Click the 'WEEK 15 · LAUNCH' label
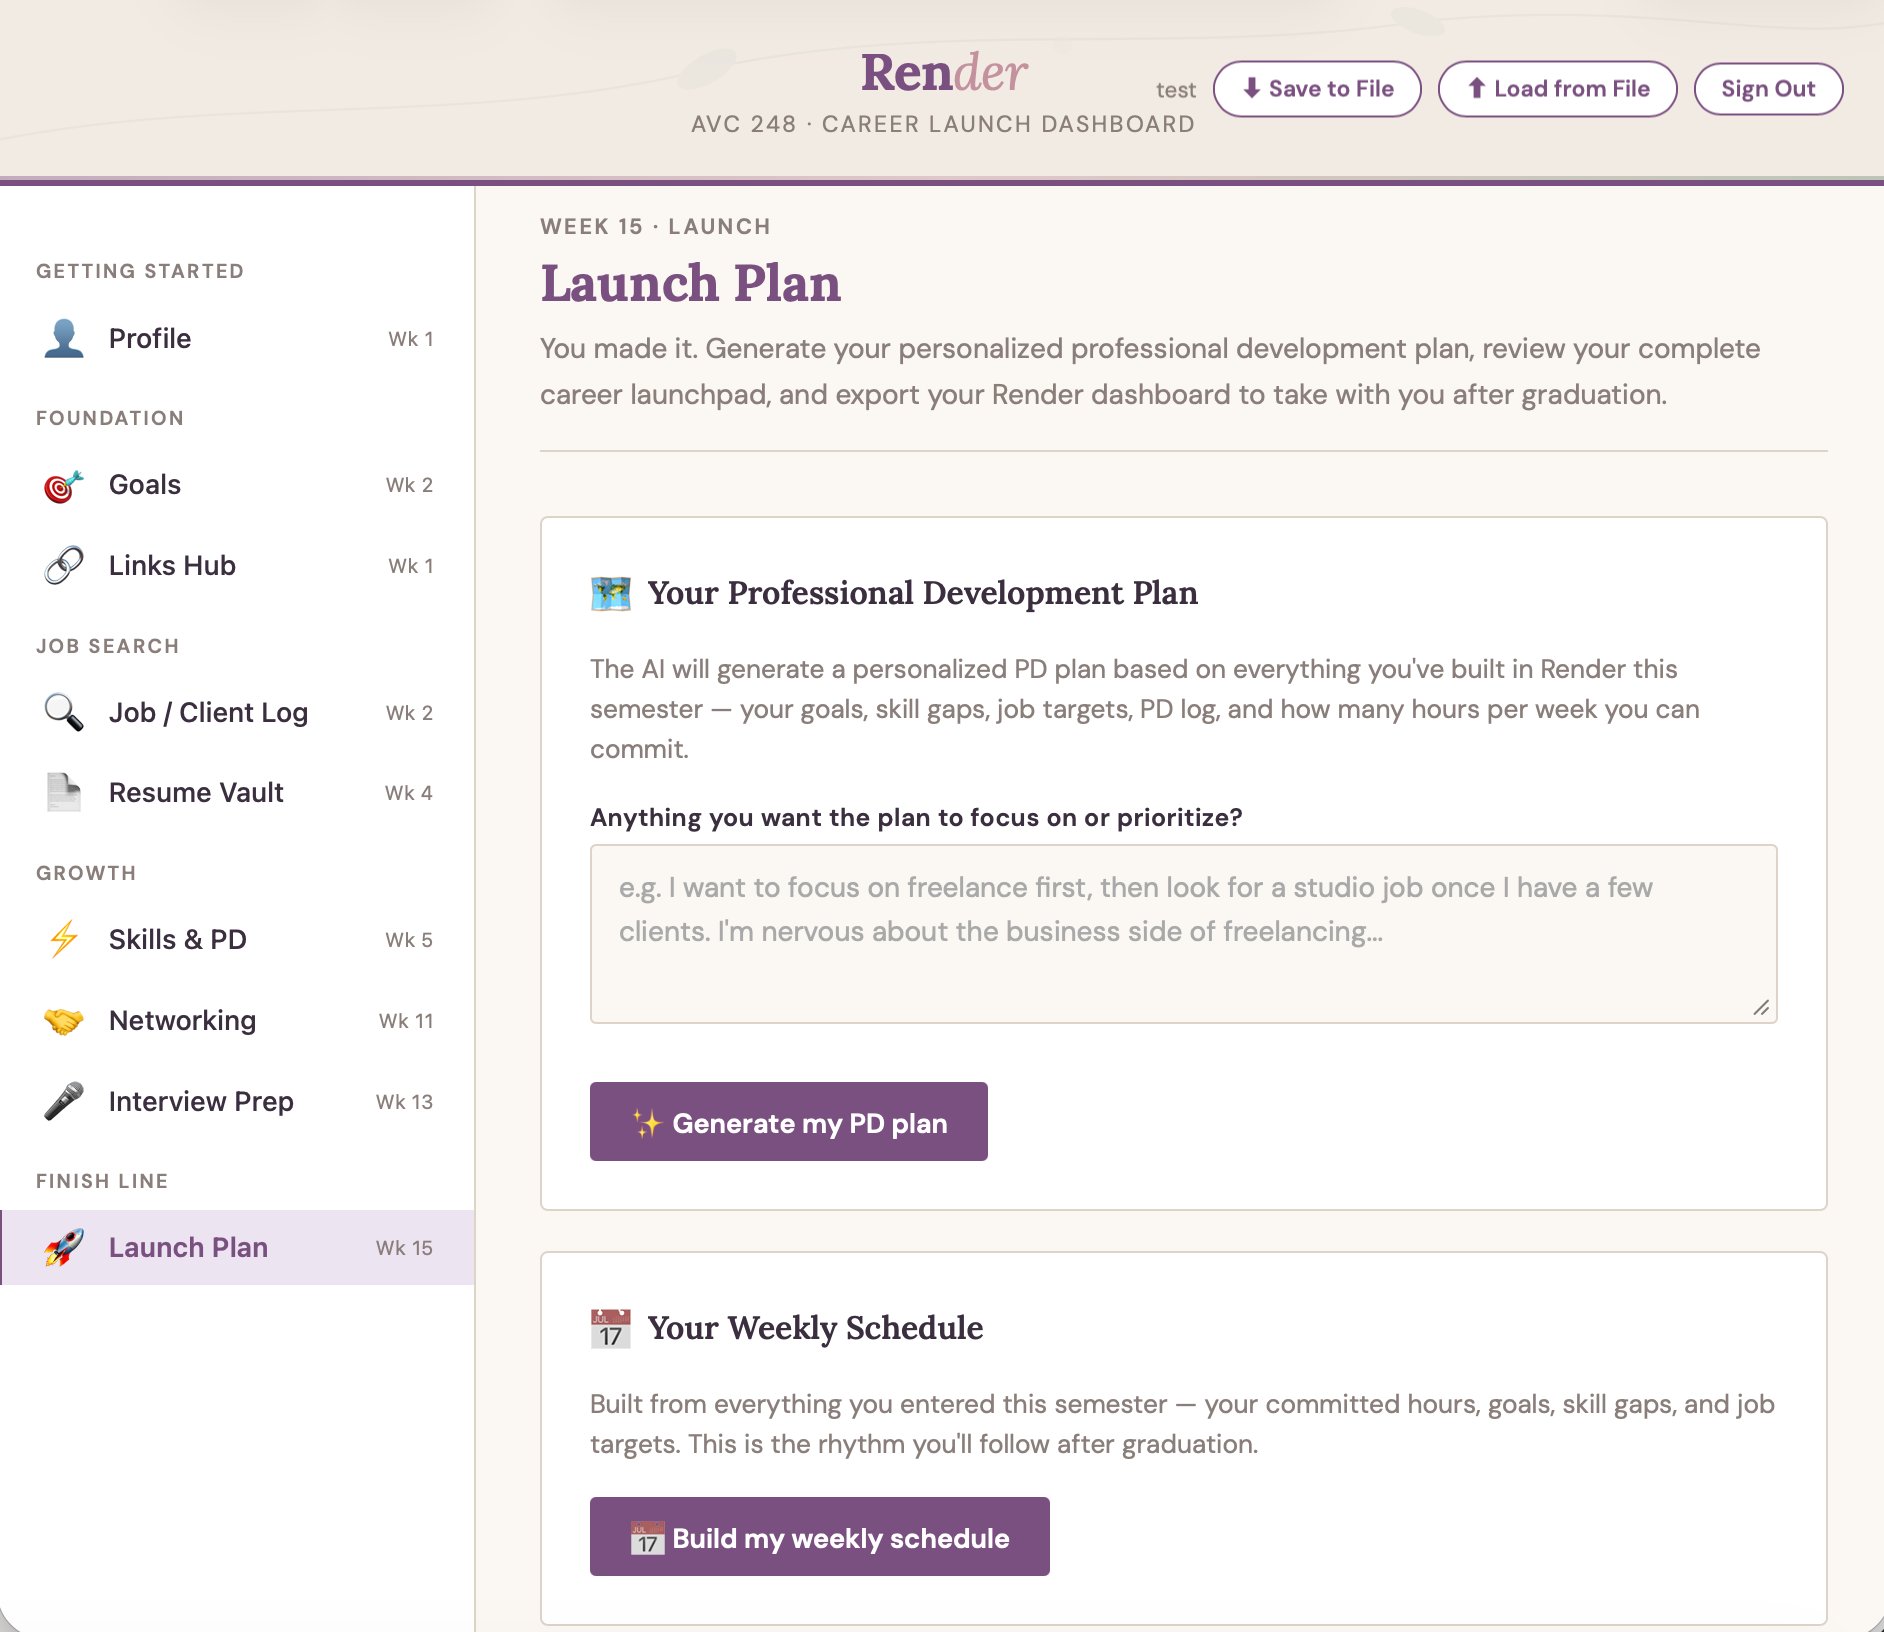 tap(655, 226)
